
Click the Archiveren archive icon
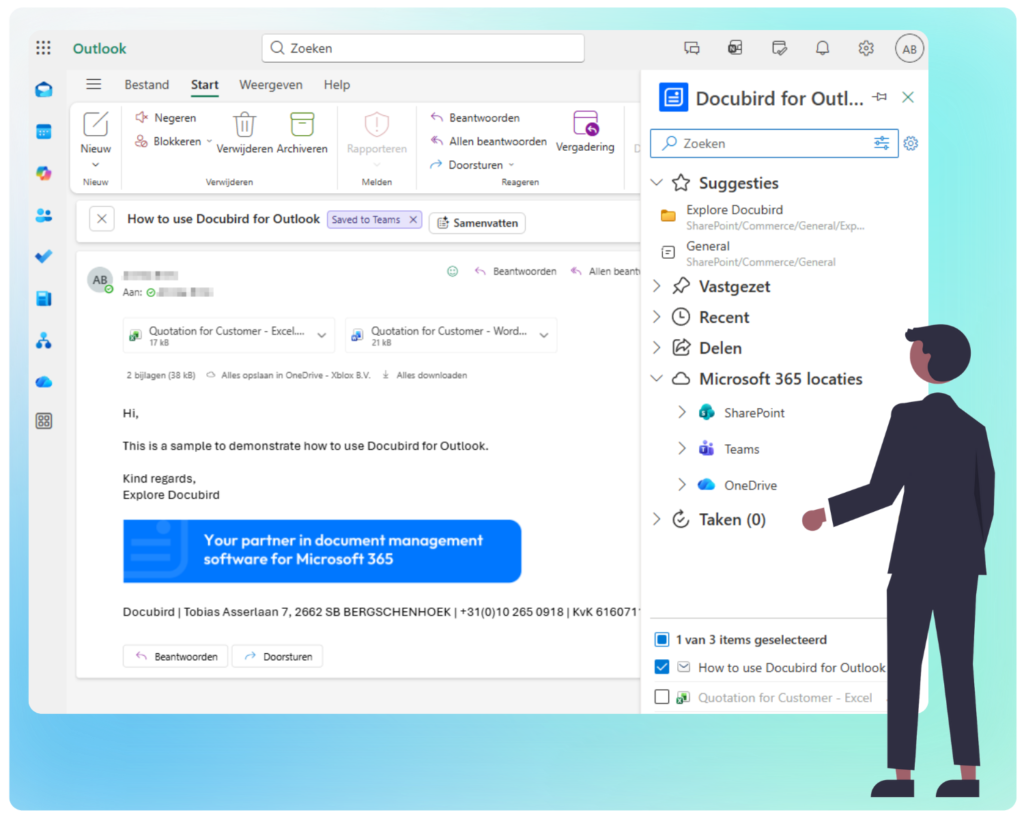click(302, 125)
